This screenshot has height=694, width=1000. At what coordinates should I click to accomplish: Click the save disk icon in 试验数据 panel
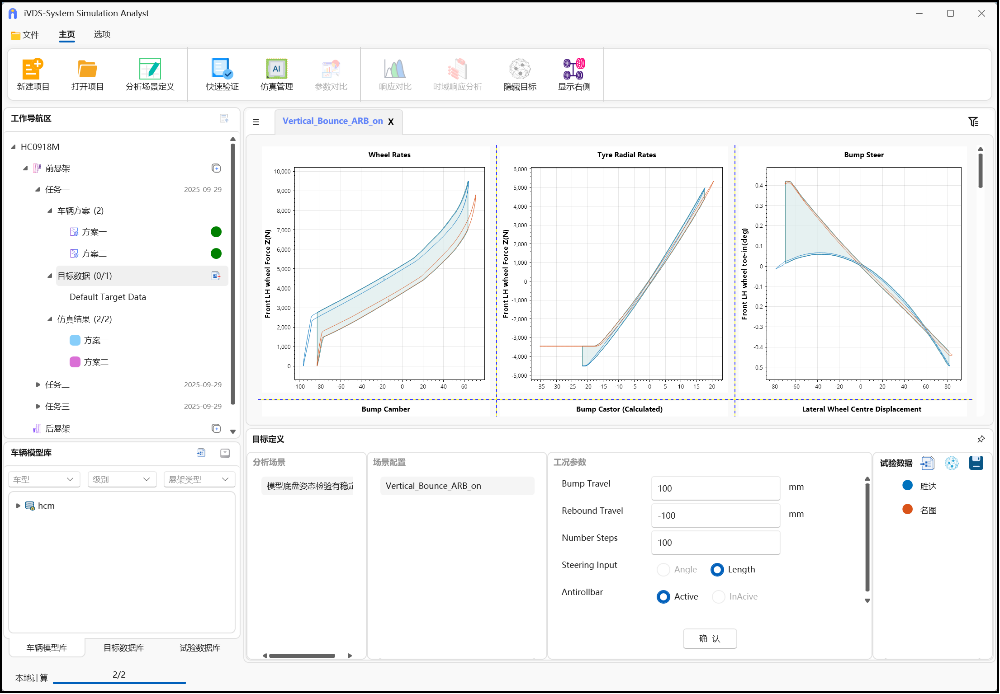click(x=976, y=463)
